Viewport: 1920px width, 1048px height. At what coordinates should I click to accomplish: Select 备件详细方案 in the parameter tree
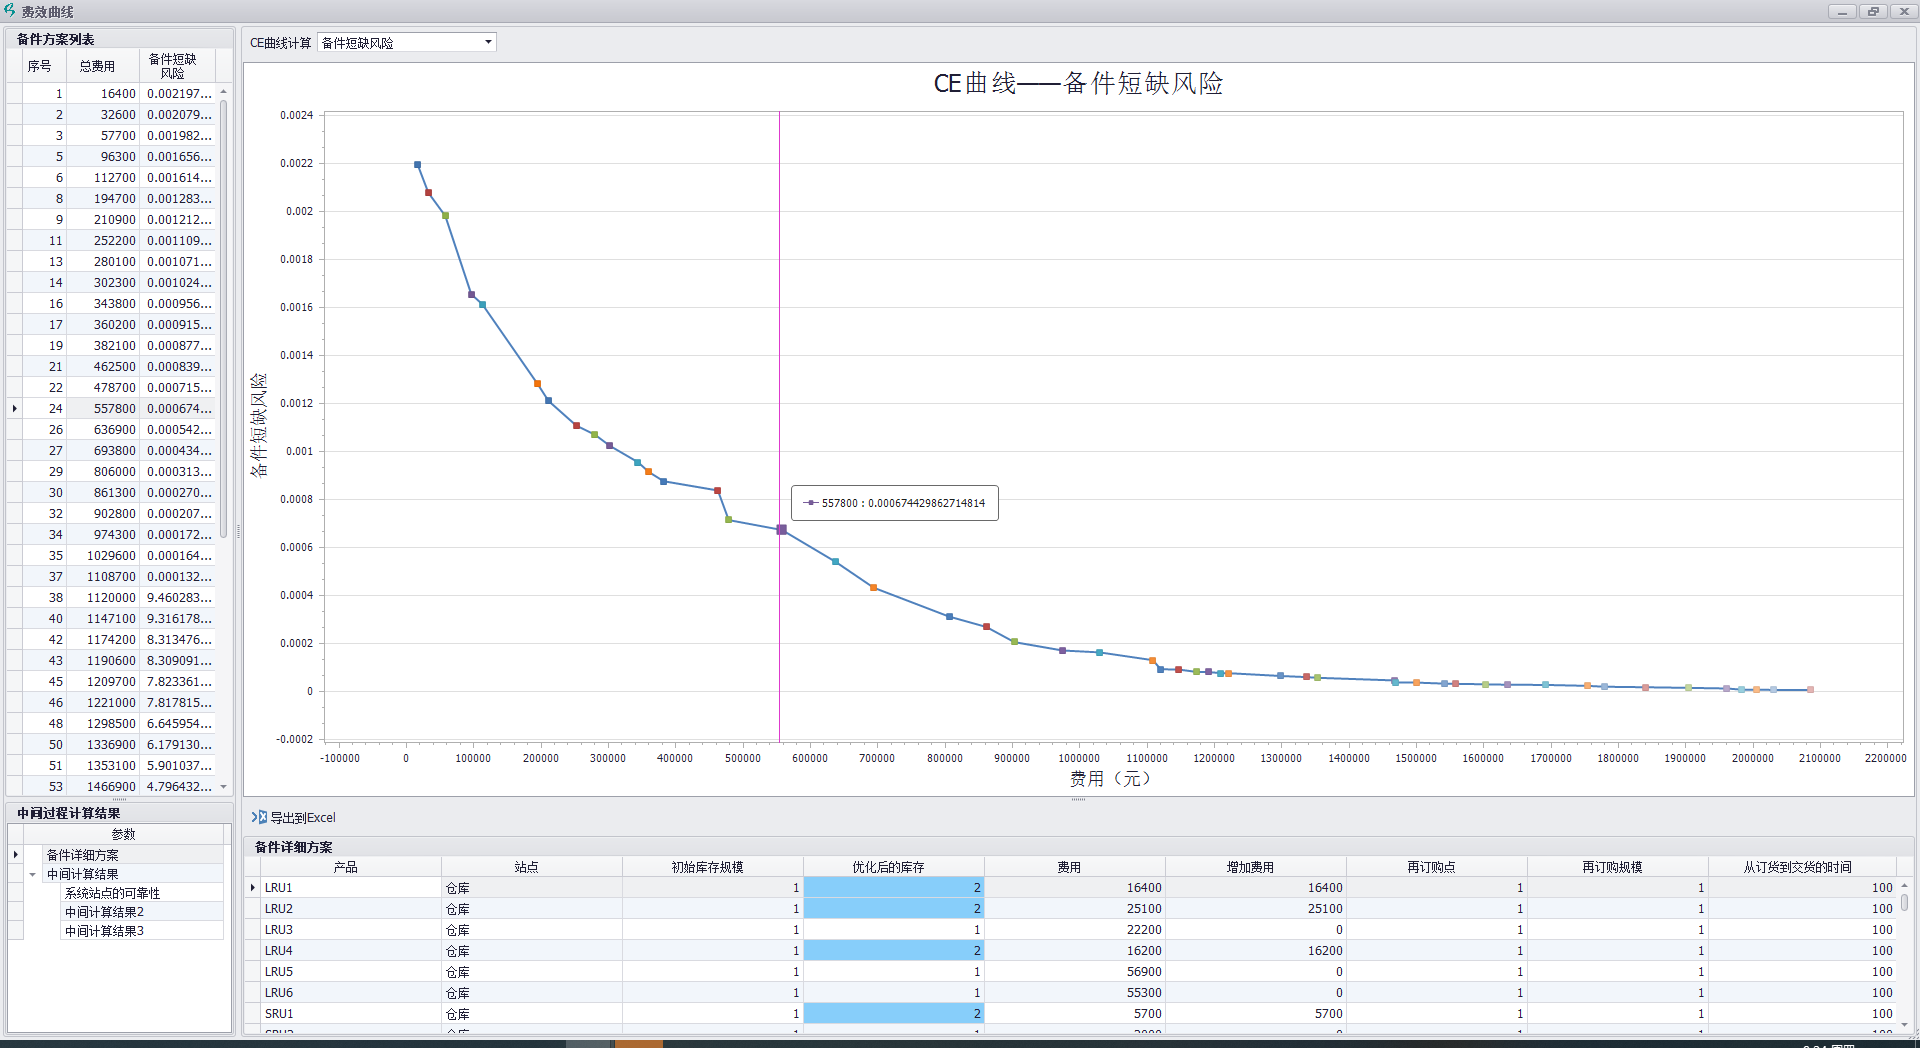[82, 855]
